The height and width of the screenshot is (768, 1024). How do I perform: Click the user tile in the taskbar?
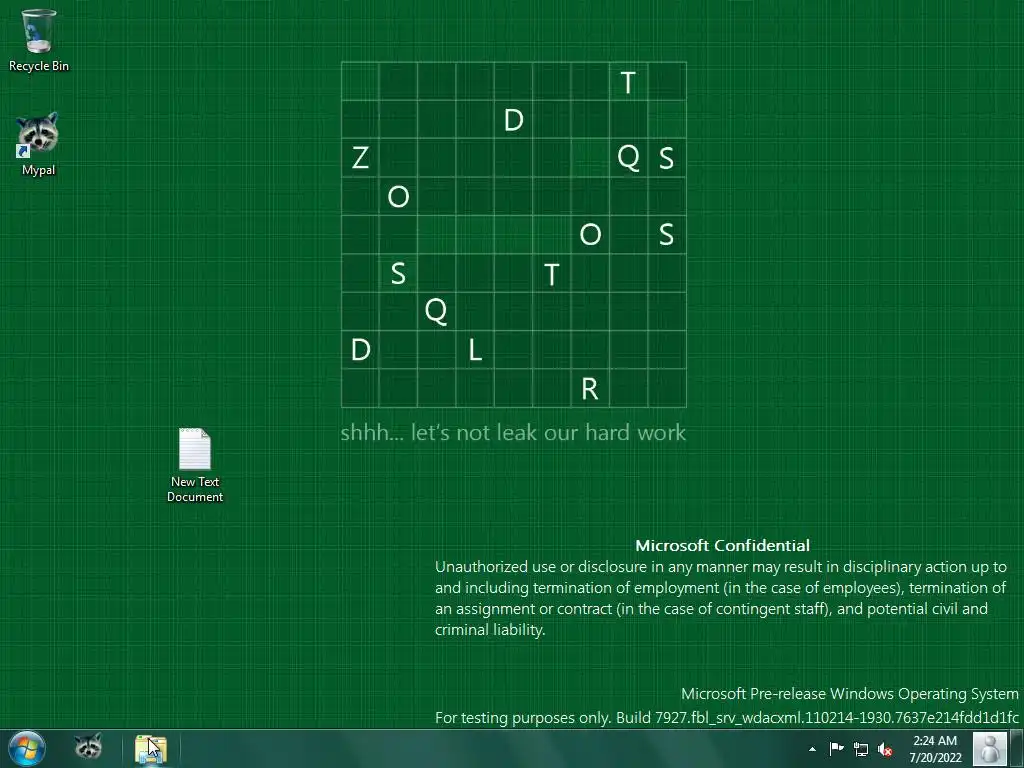pyautogui.click(x=990, y=749)
